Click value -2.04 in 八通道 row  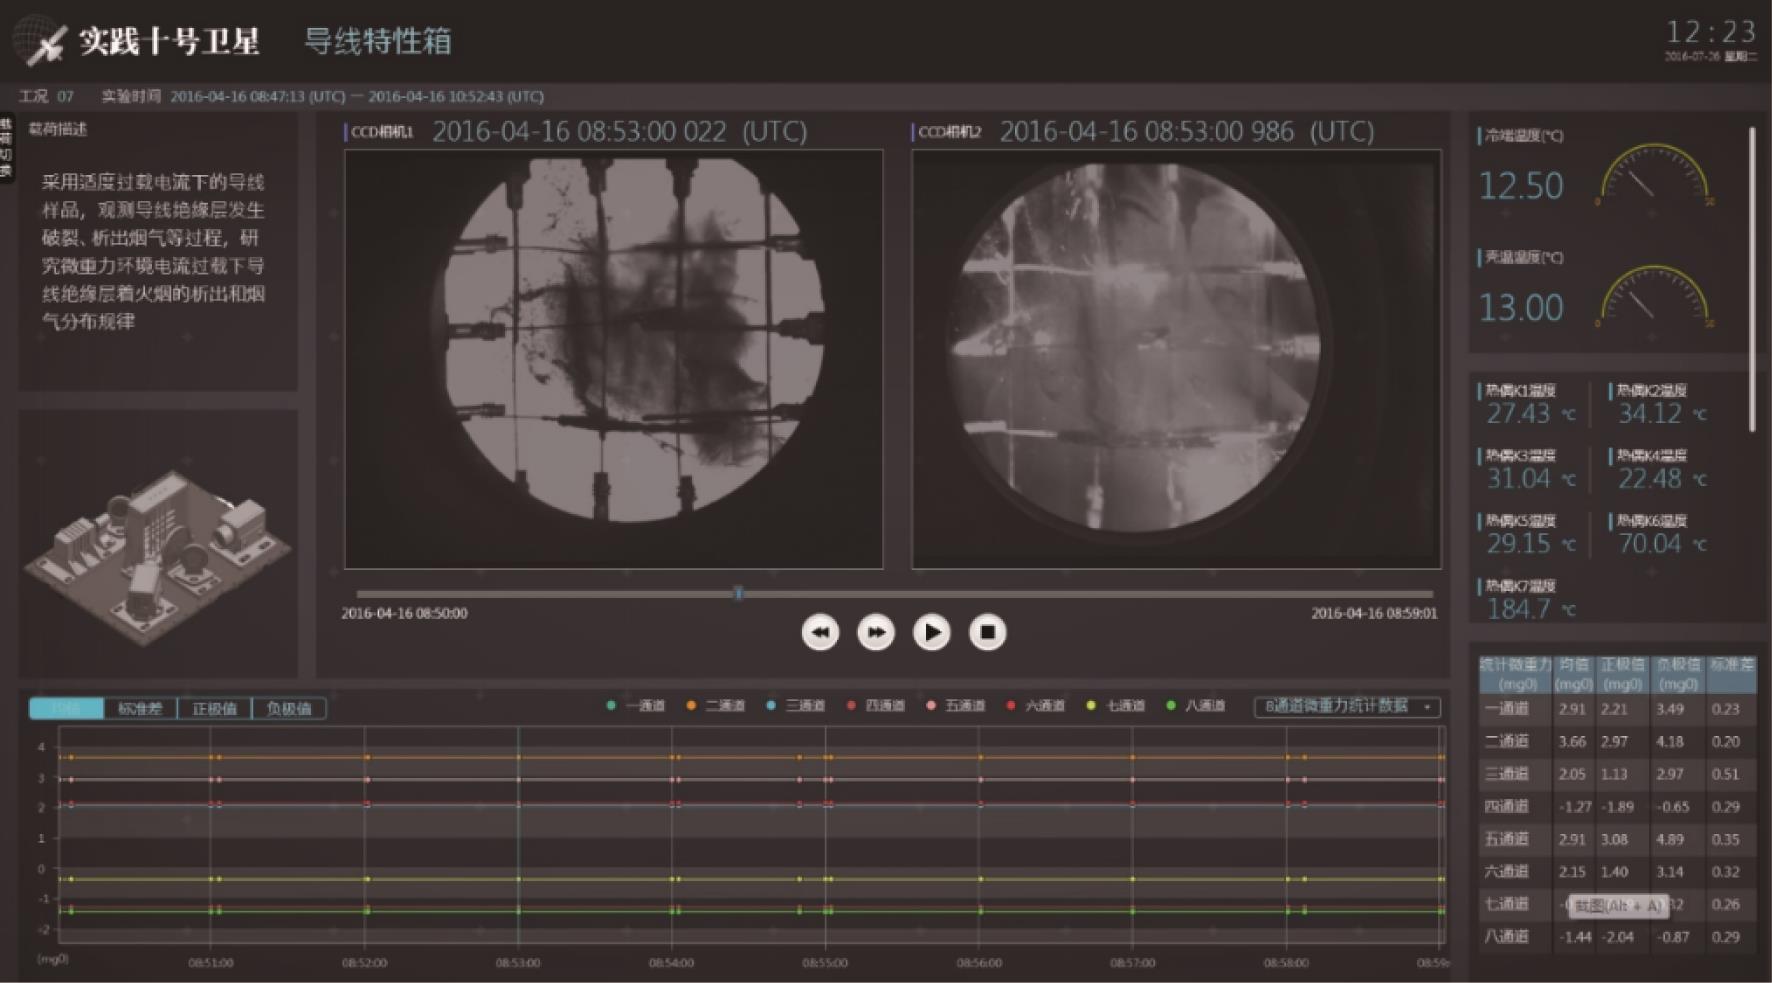1616,937
